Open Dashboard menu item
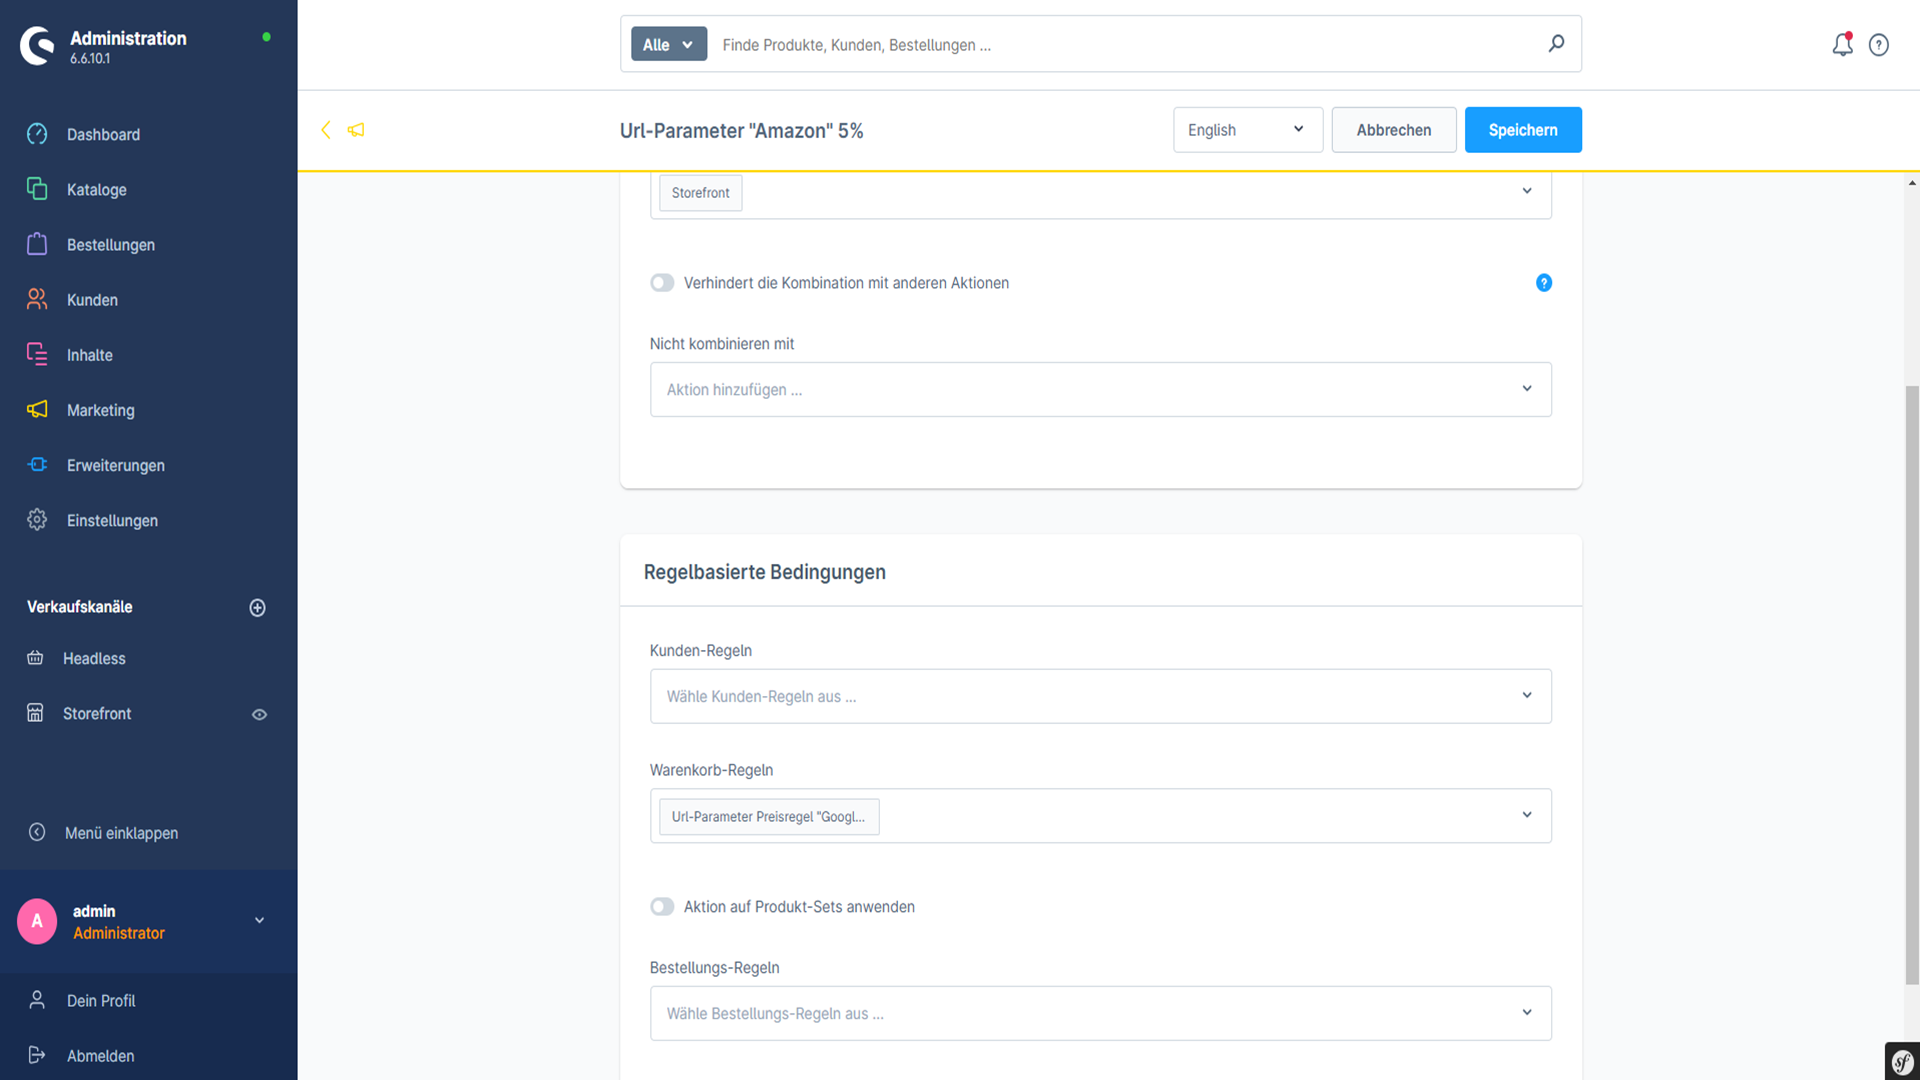1920x1080 pixels. (103, 134)
